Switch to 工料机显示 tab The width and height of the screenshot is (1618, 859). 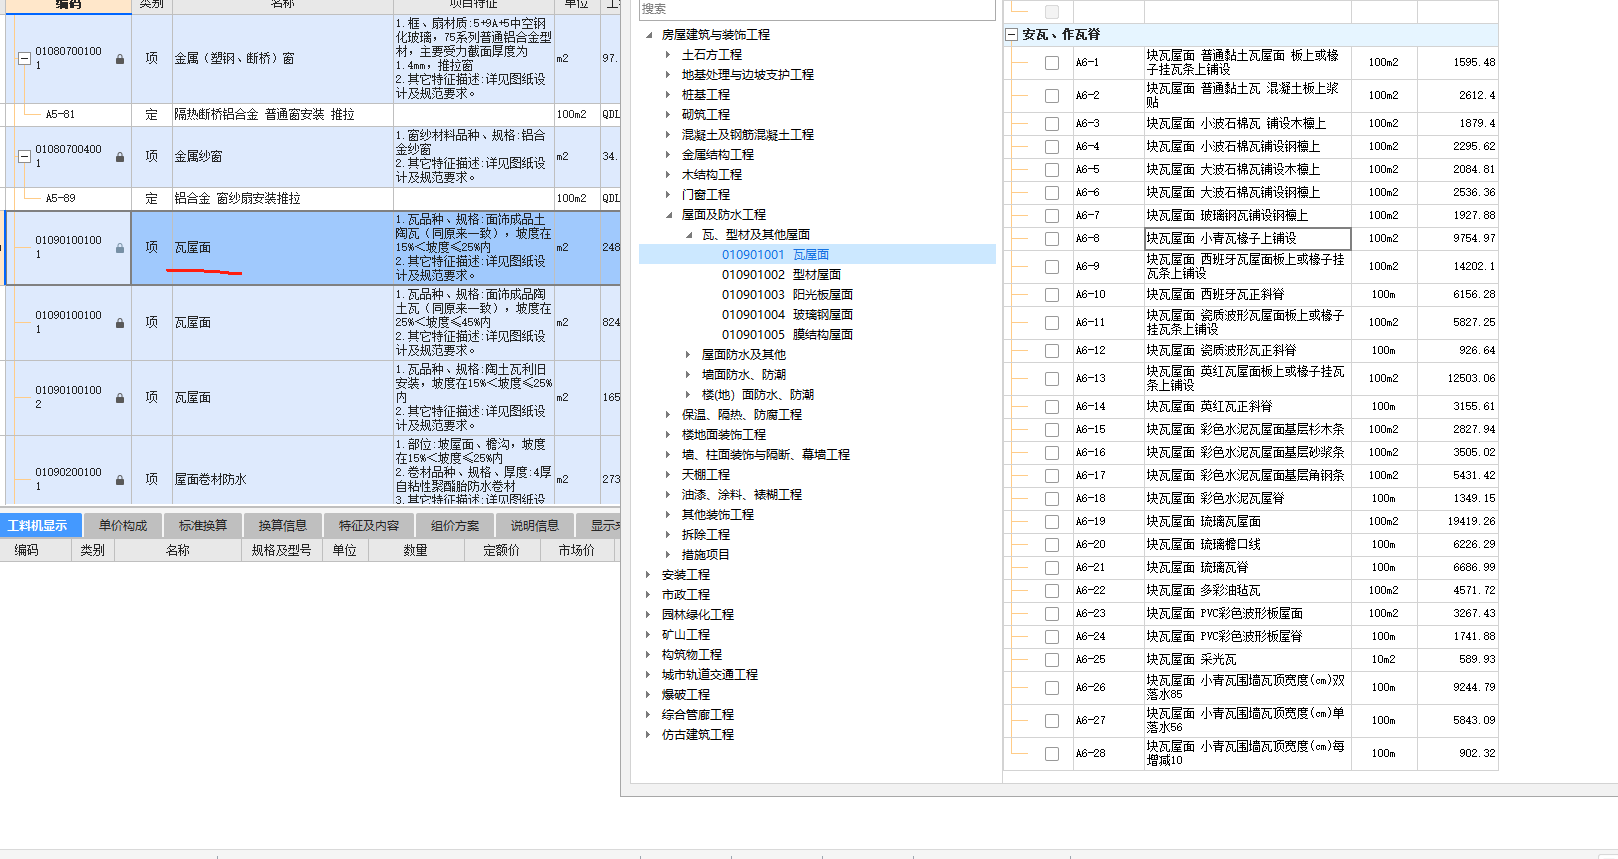point(38,525)
